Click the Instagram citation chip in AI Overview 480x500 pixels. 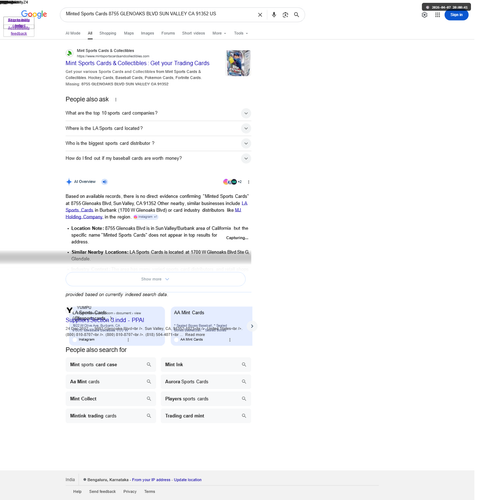(x=145, y=217)
